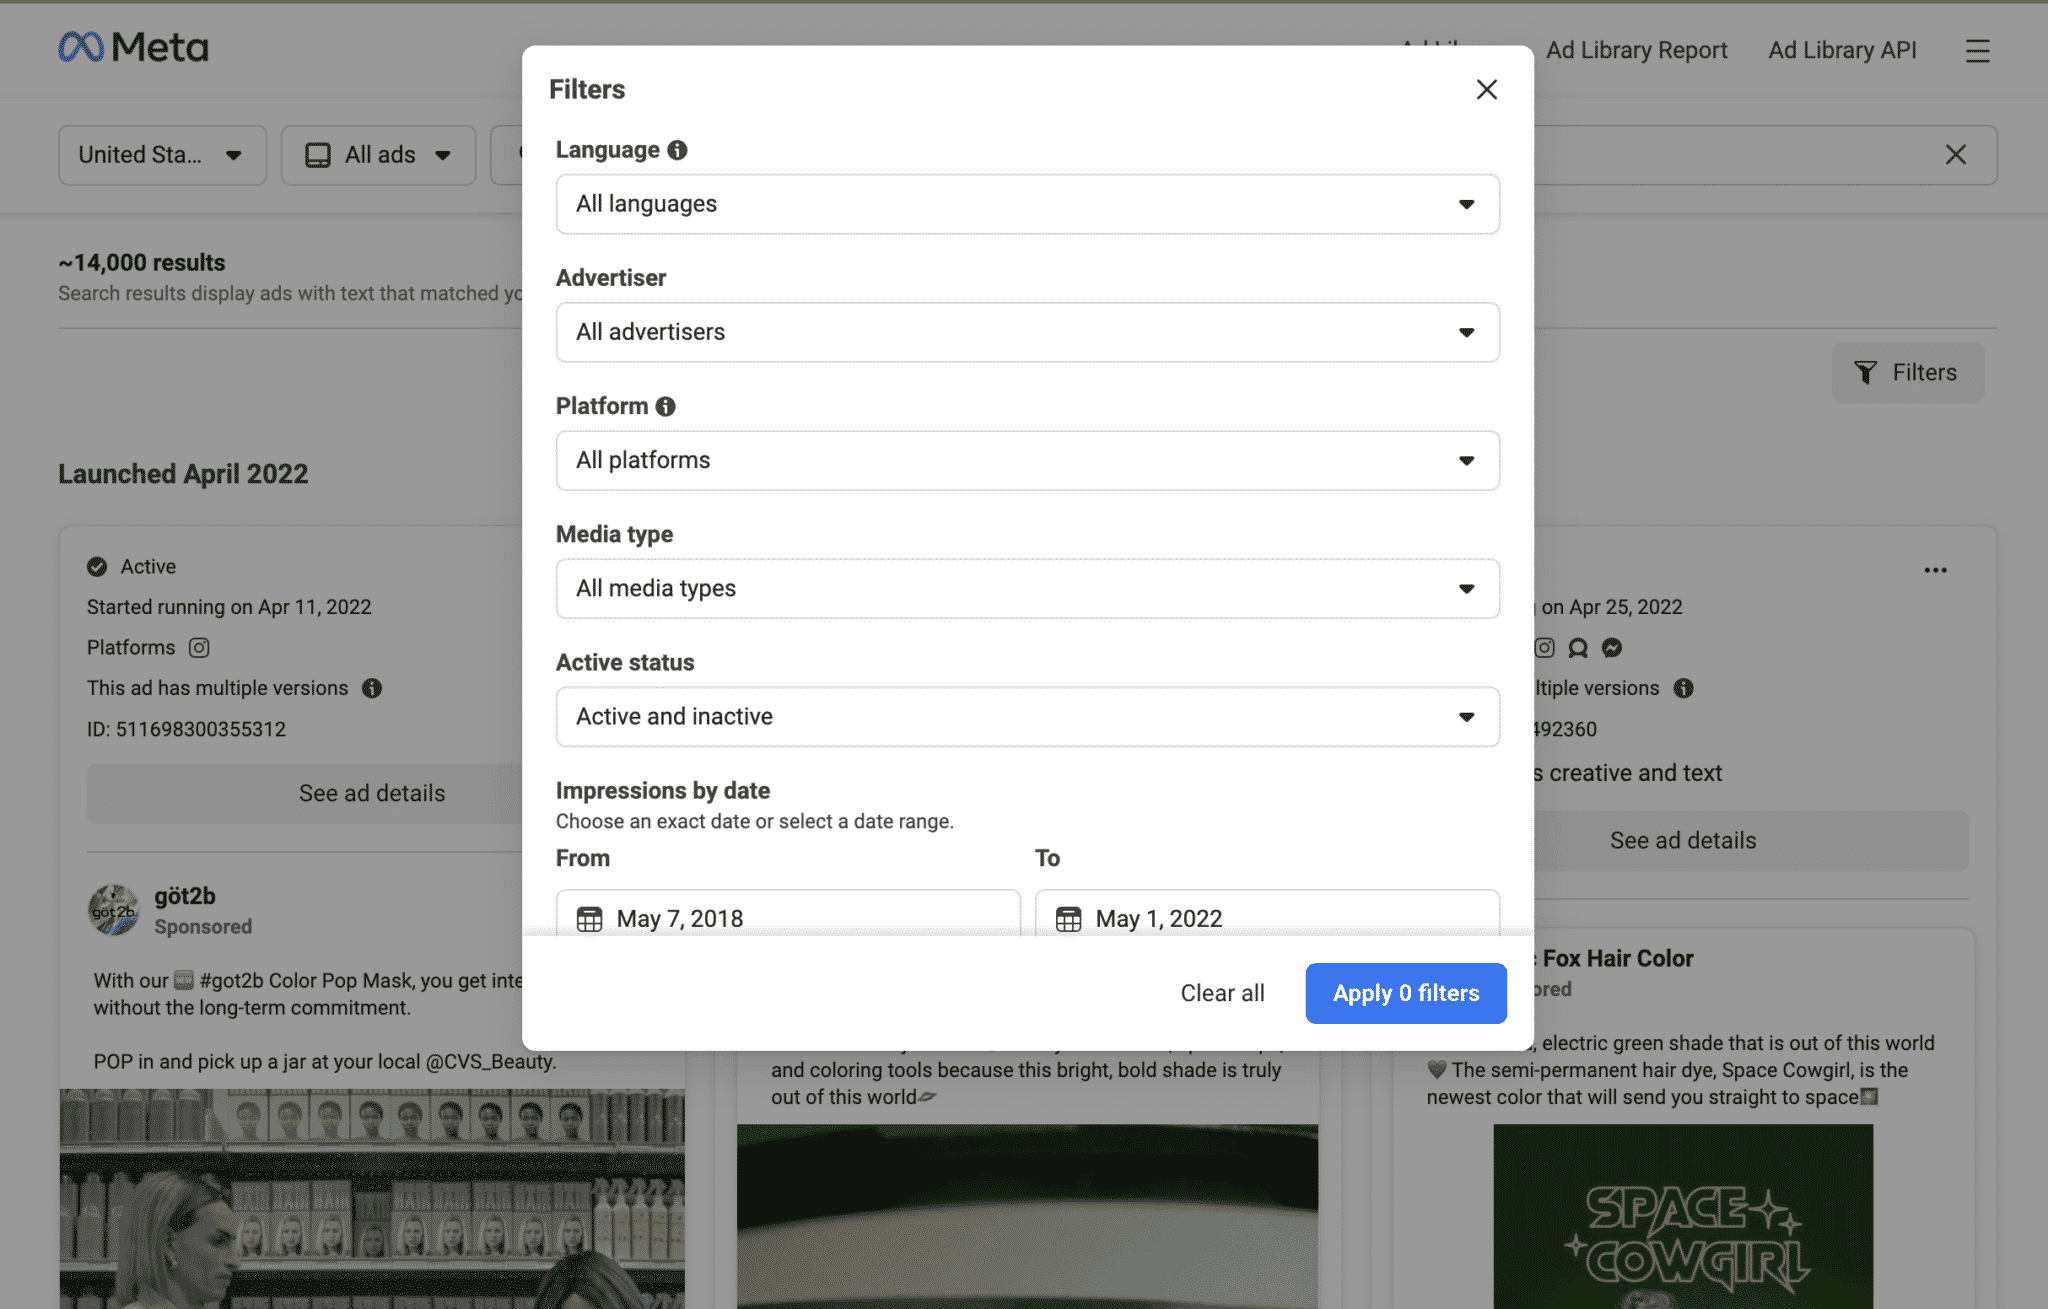
Task: Switch to Ad Library Report
Action: [x=1636, y=50]
